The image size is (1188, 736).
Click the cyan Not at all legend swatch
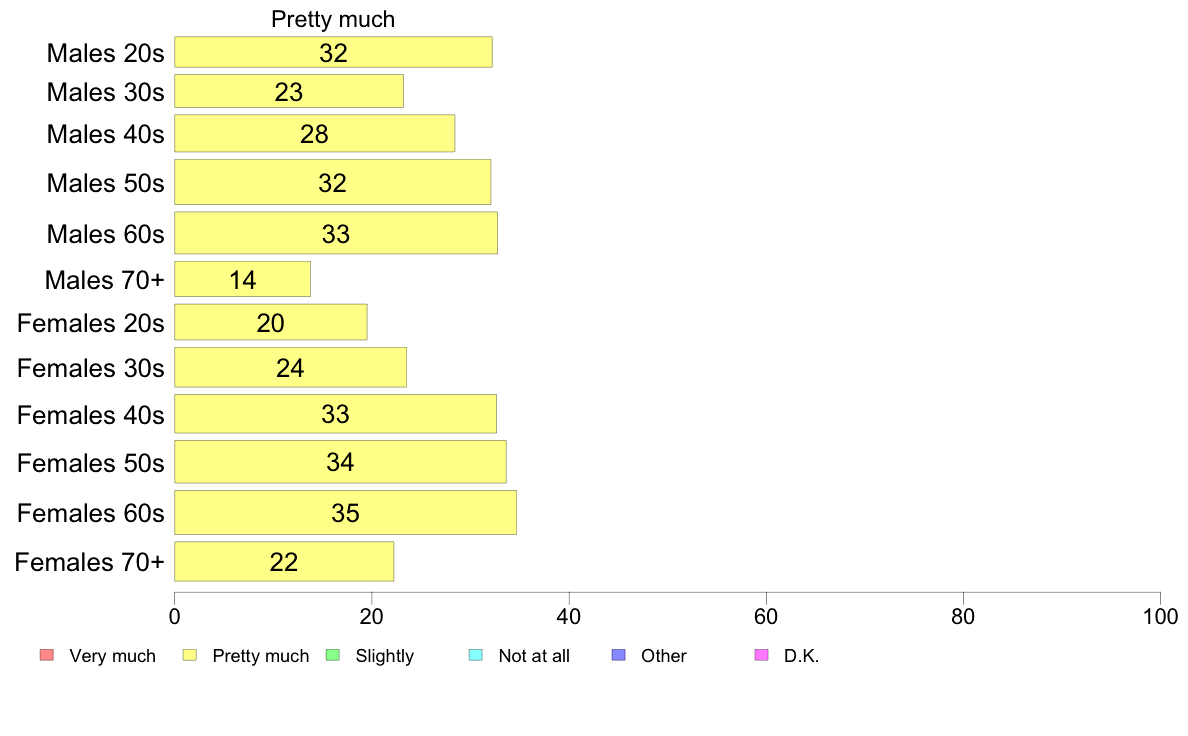[476, 655]
